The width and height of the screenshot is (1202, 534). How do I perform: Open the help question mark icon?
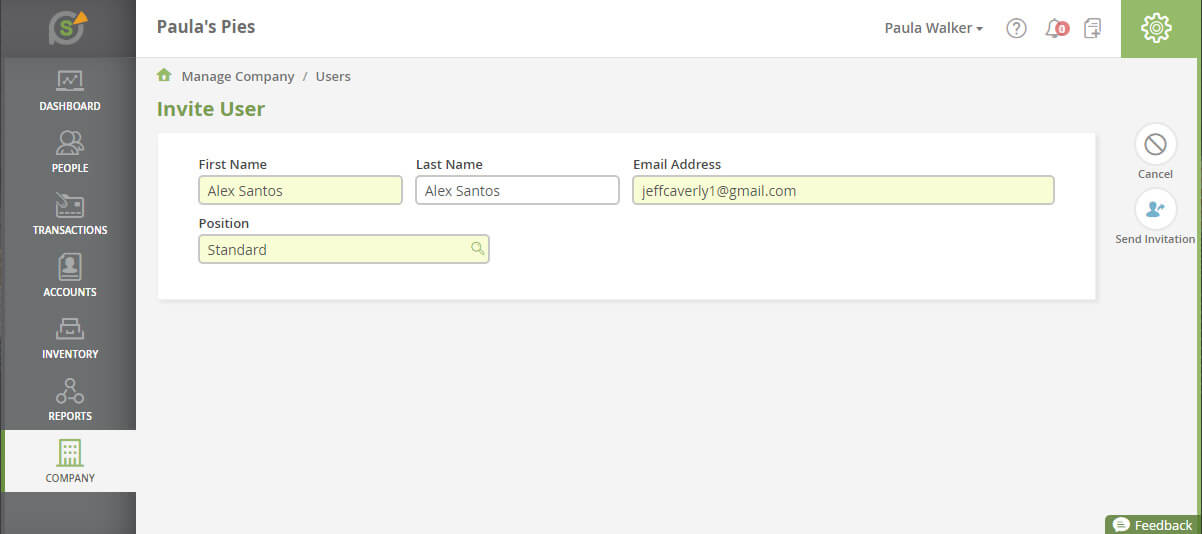(x=1016, y=28)
